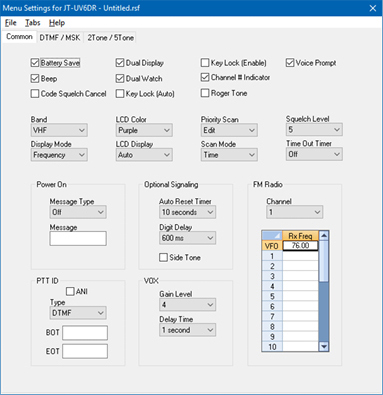Expand the Priority Scan dropdown
383x395 pixels.
coord(229,130)
